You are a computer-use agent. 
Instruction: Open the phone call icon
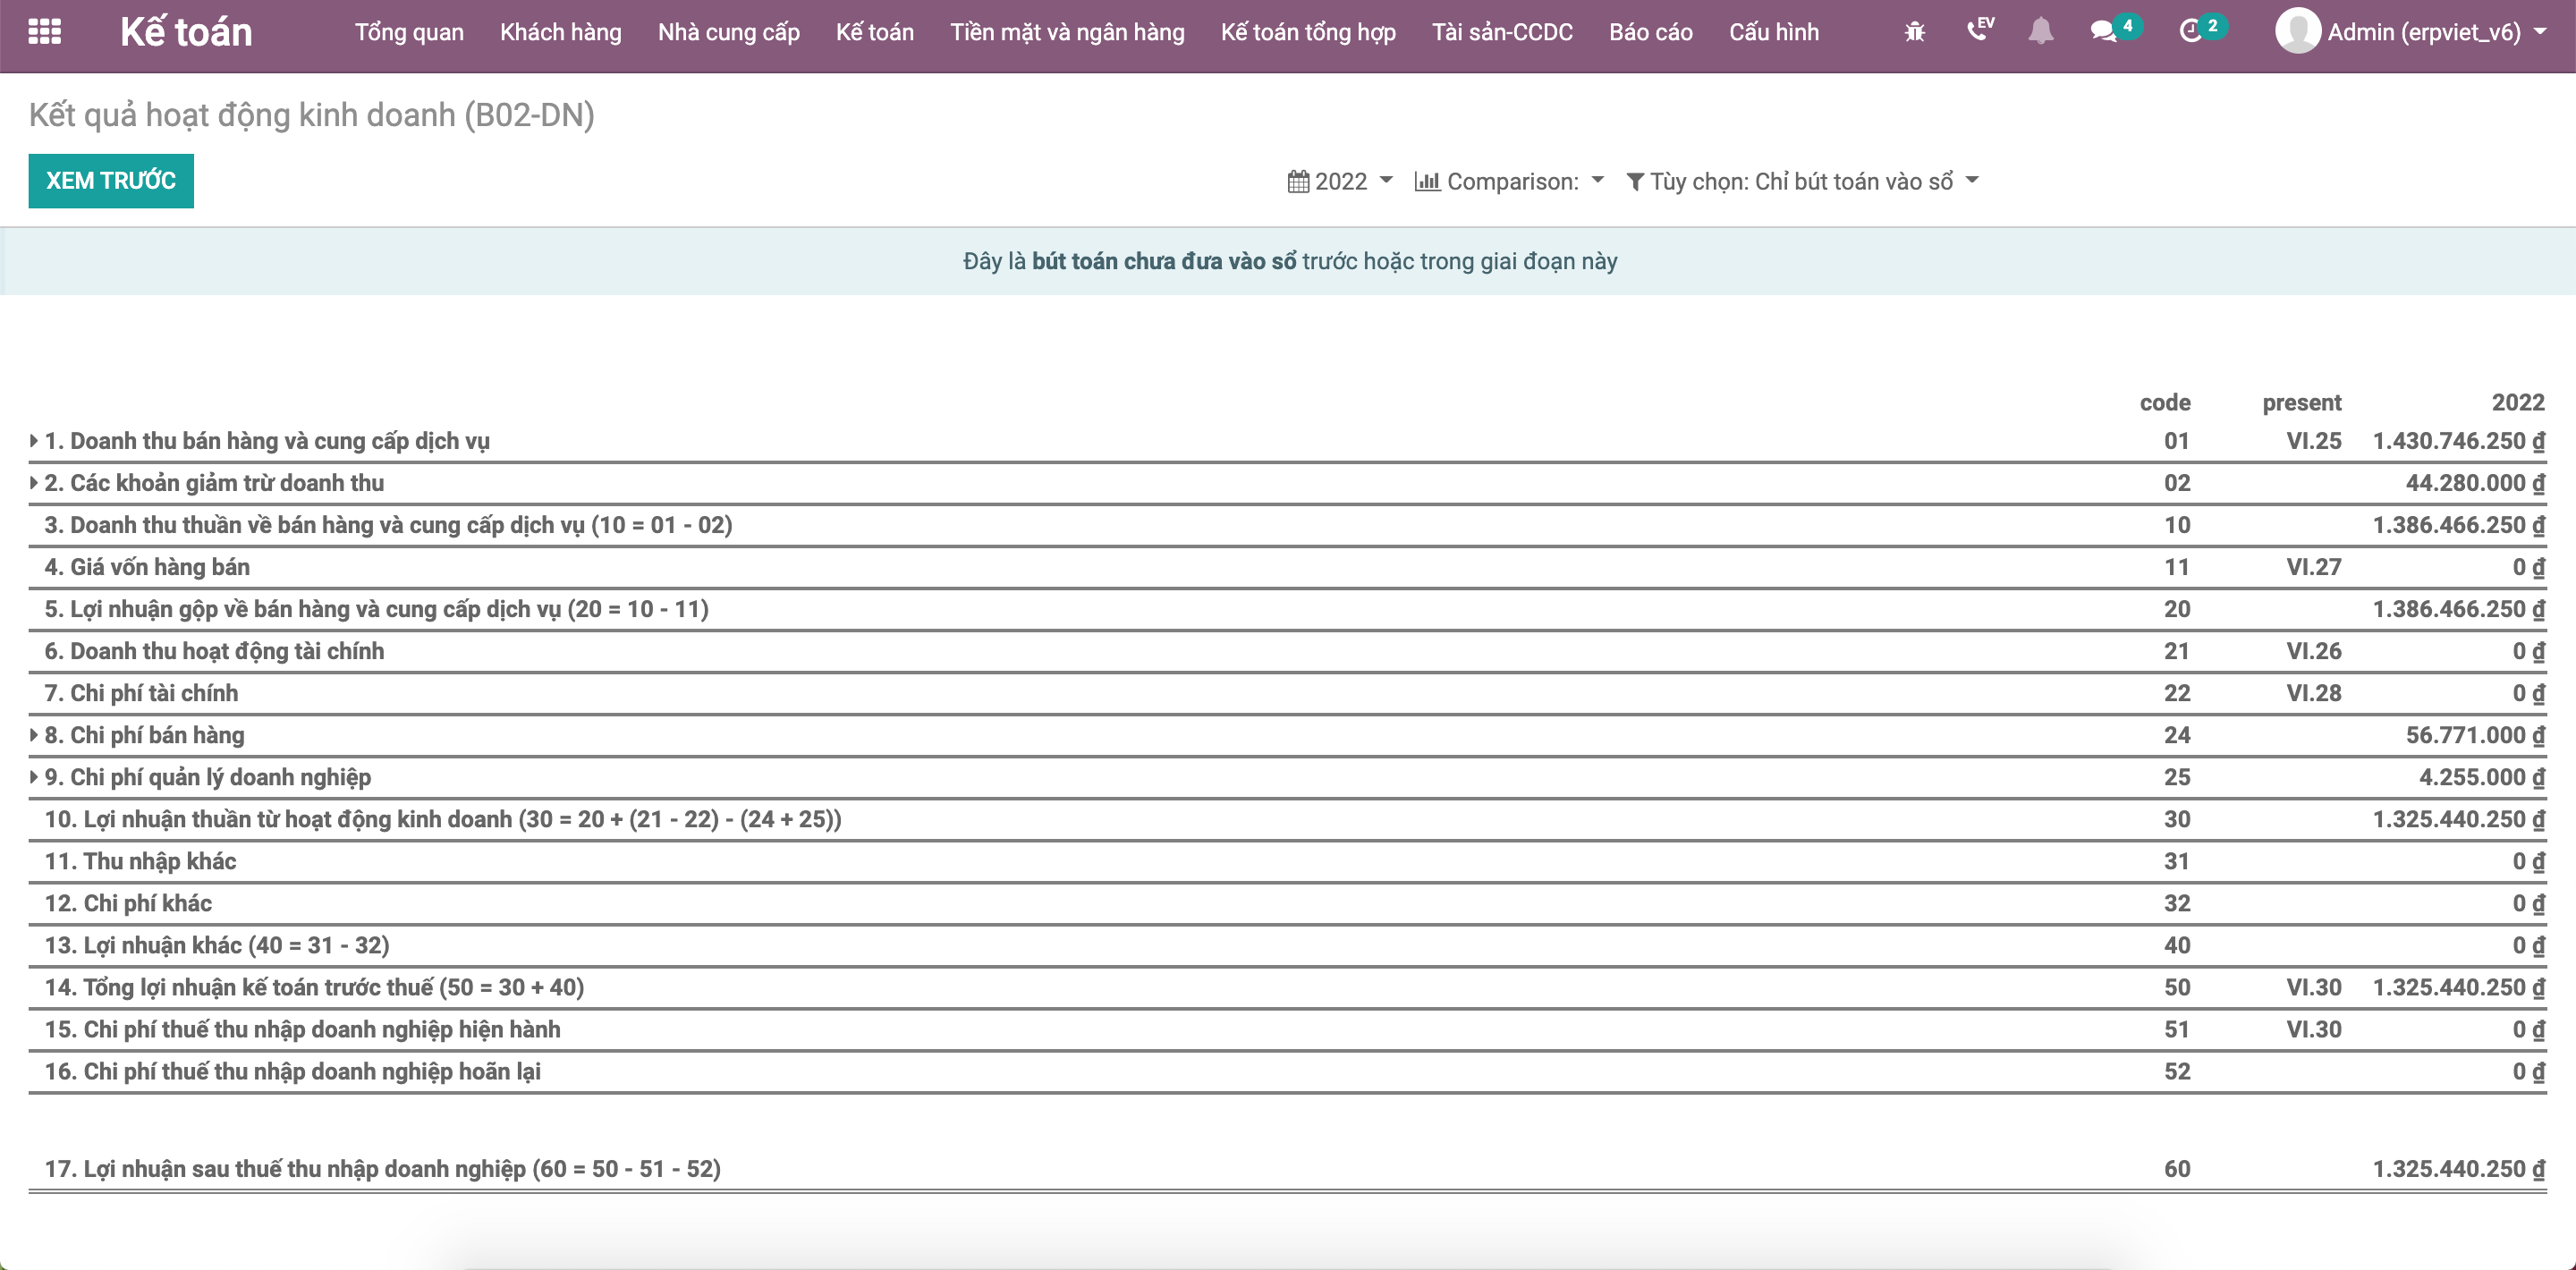(1978, 30)
